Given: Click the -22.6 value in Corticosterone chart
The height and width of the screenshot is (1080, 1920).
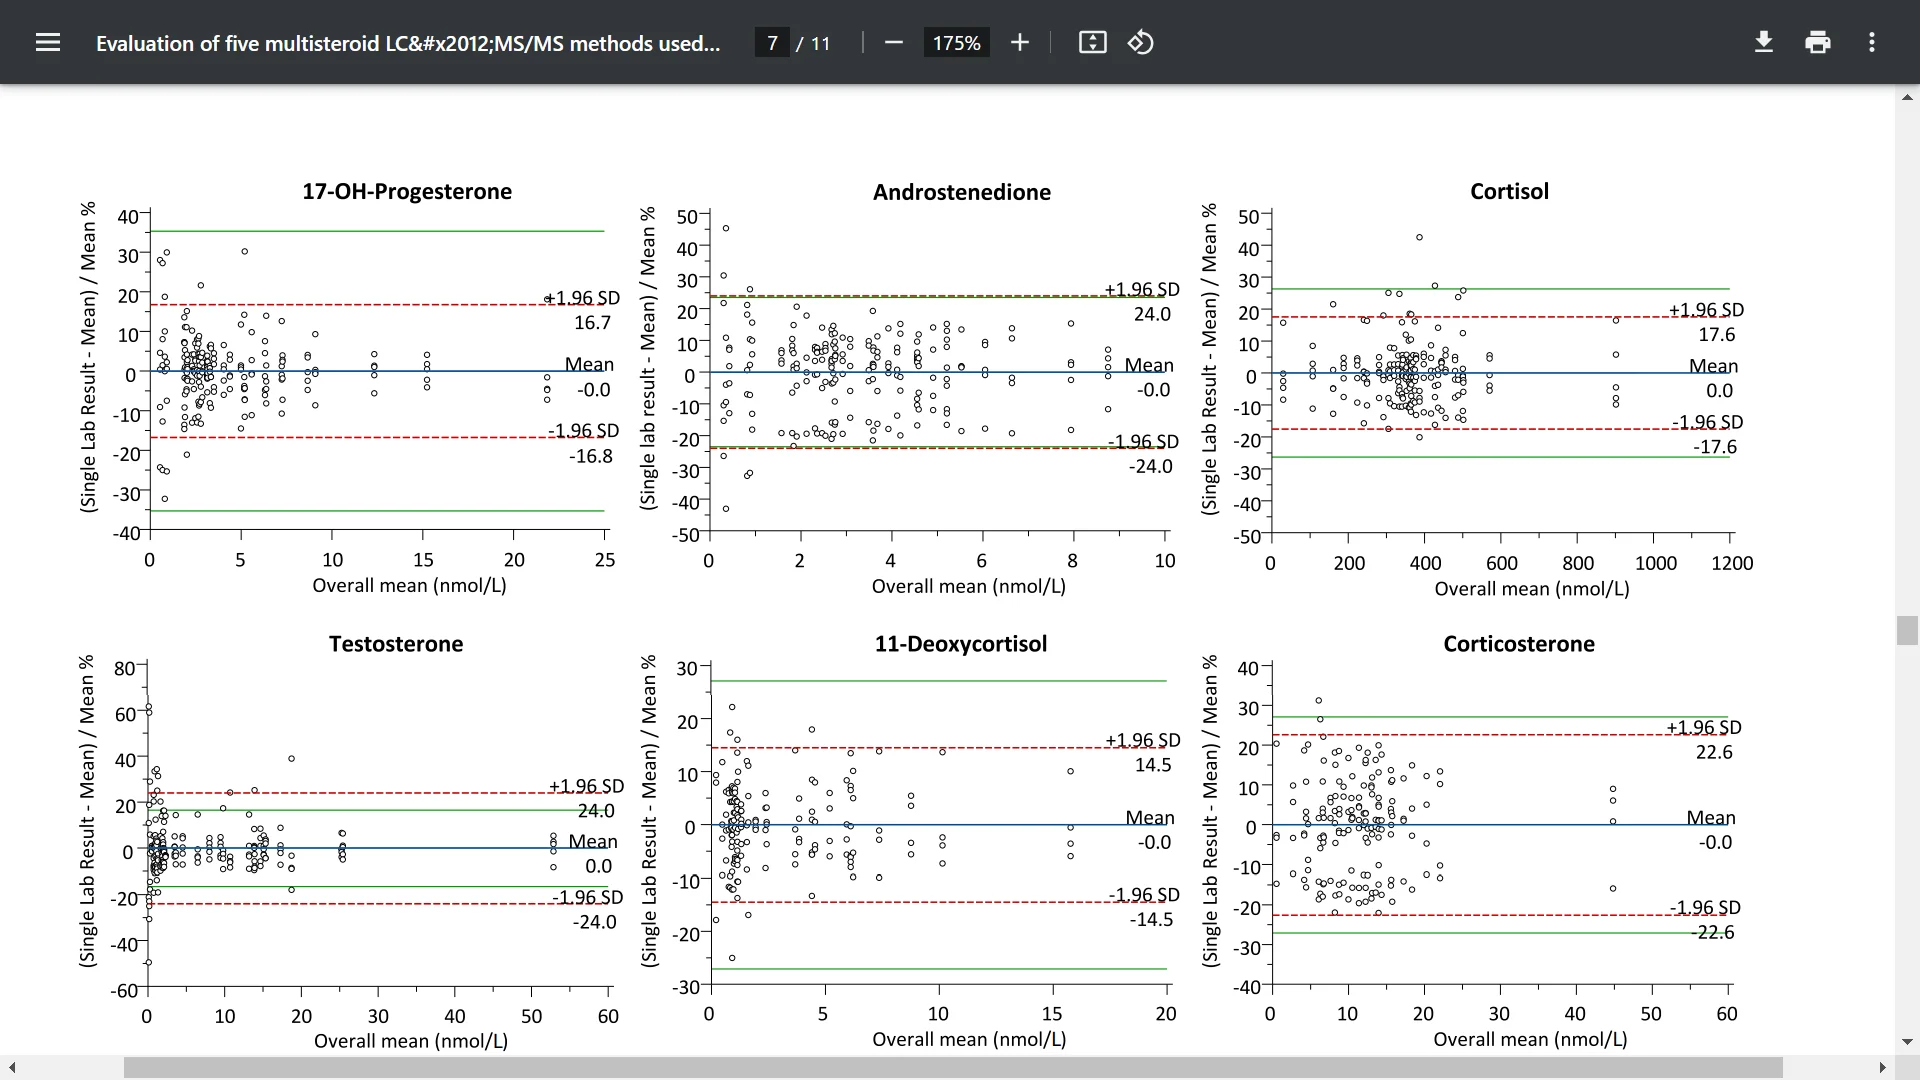Looking at the screenshot, I should [1713, 933].
